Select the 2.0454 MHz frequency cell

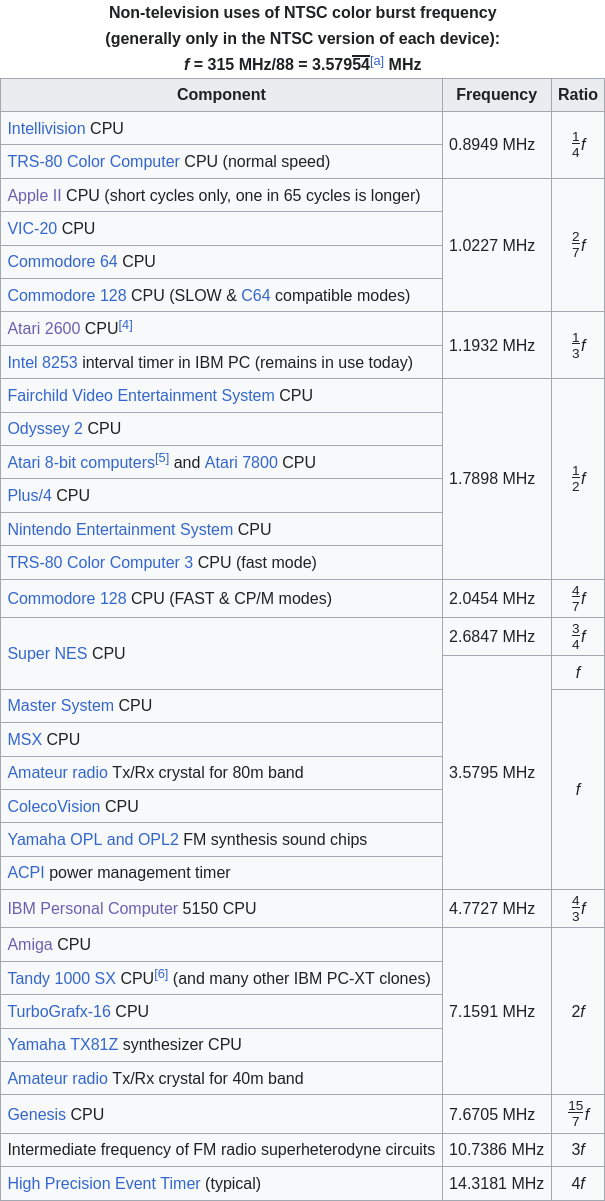point(497,598)
